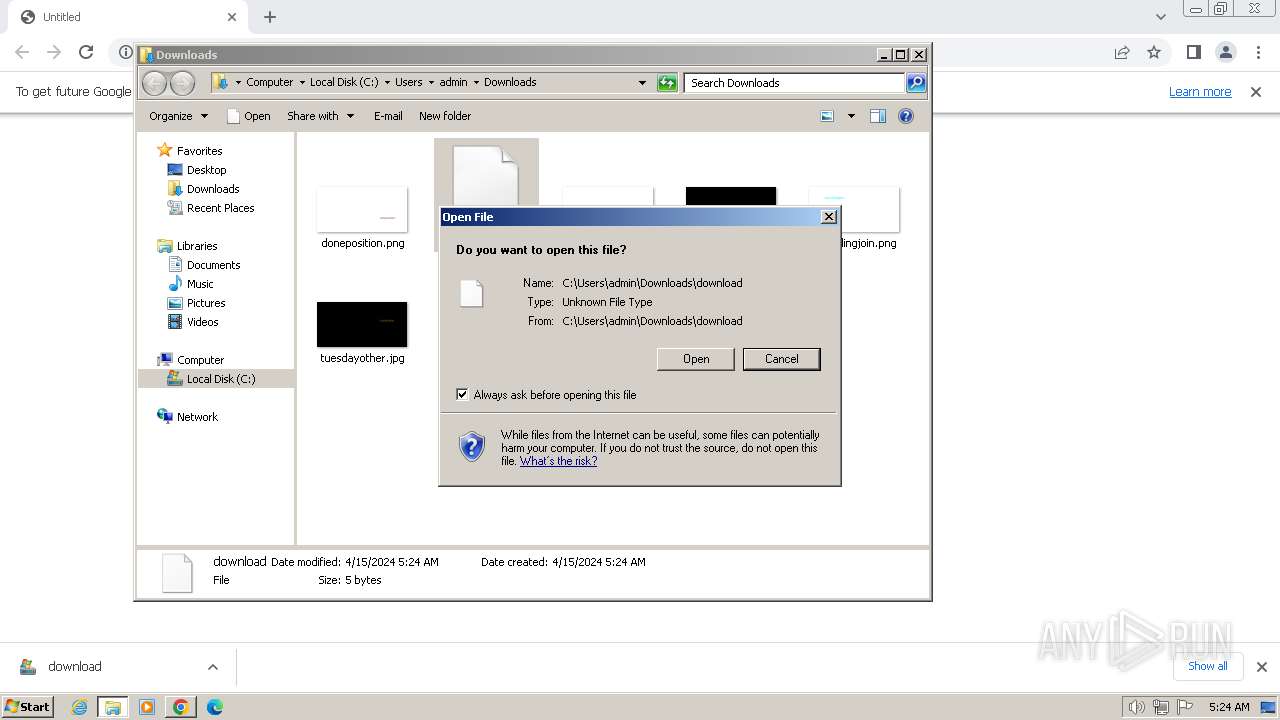Select Local Disk (C:) in navigation pane
The height and width of the screenshot is (720, 1280).
pos(220,379)
